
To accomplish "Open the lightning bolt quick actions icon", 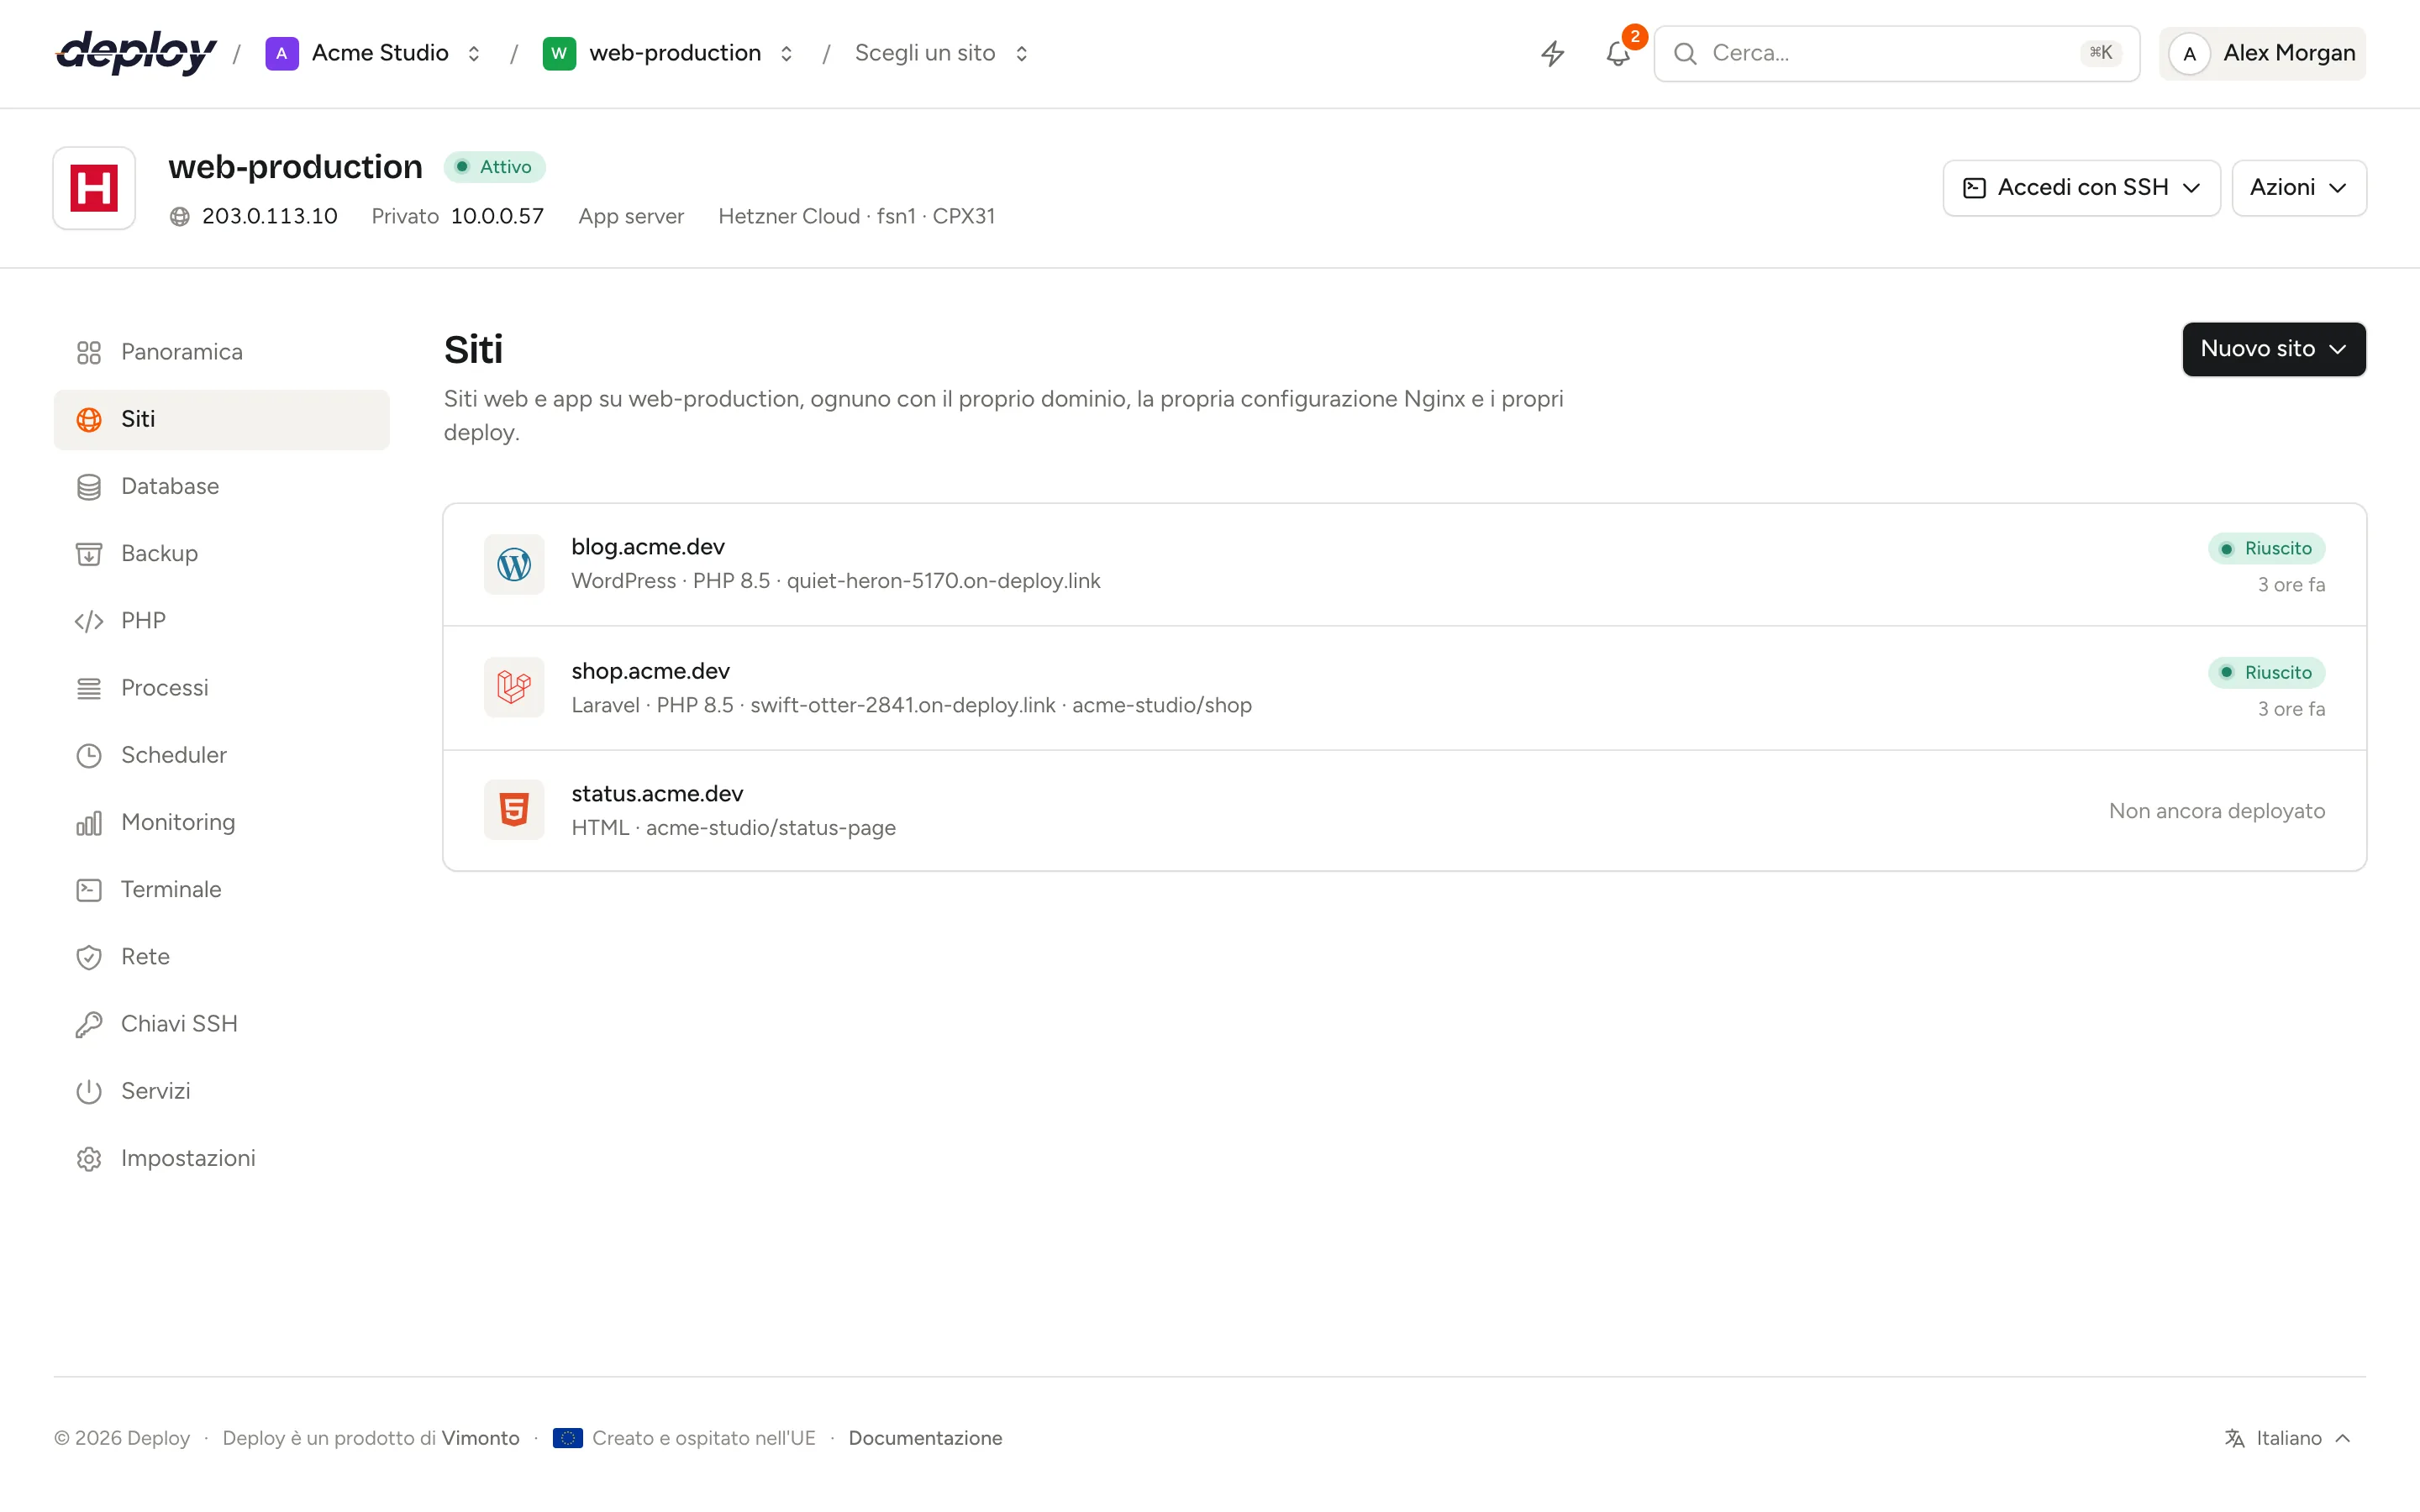I will tap(1552, 53).
